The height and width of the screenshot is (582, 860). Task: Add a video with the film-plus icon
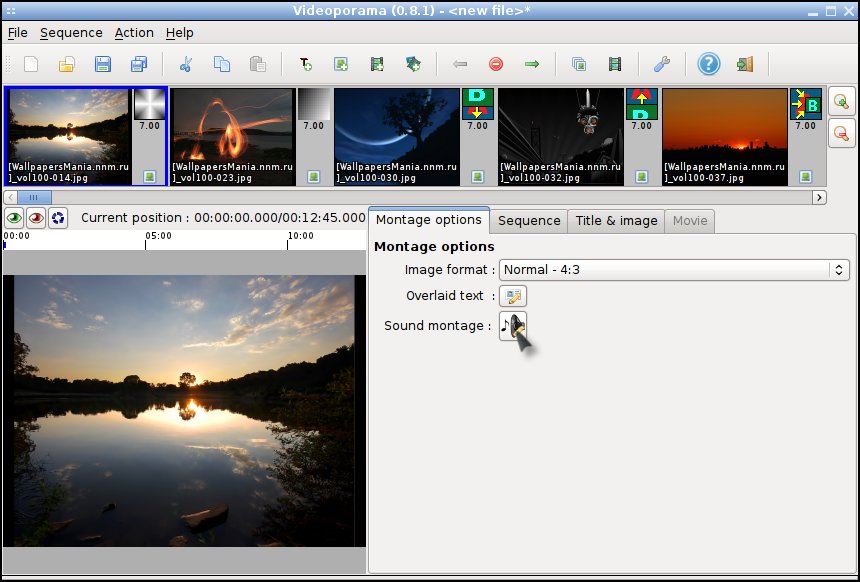click(377, 64)
